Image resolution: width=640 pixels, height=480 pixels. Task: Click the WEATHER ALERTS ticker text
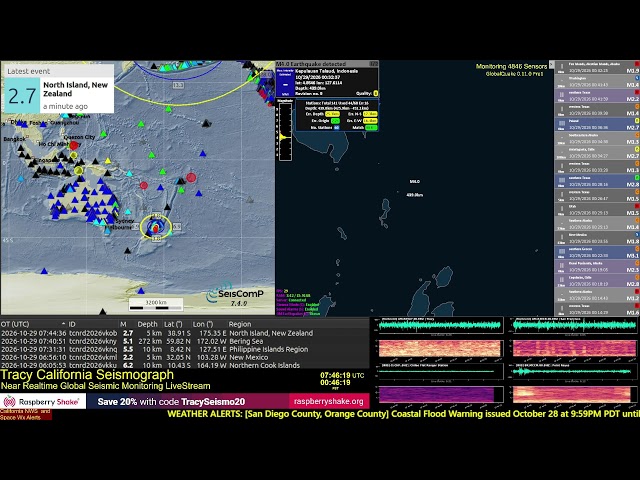(x=404, y=414)
